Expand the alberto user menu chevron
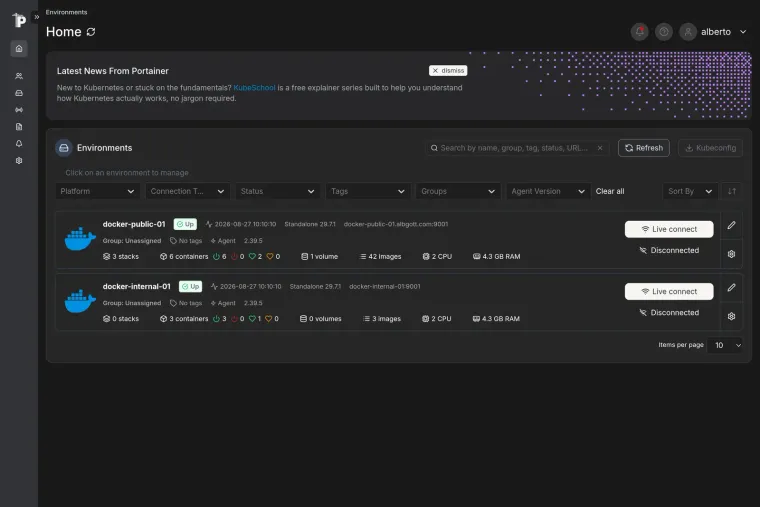Screen dimensions: 760x507 pos(743,32)
